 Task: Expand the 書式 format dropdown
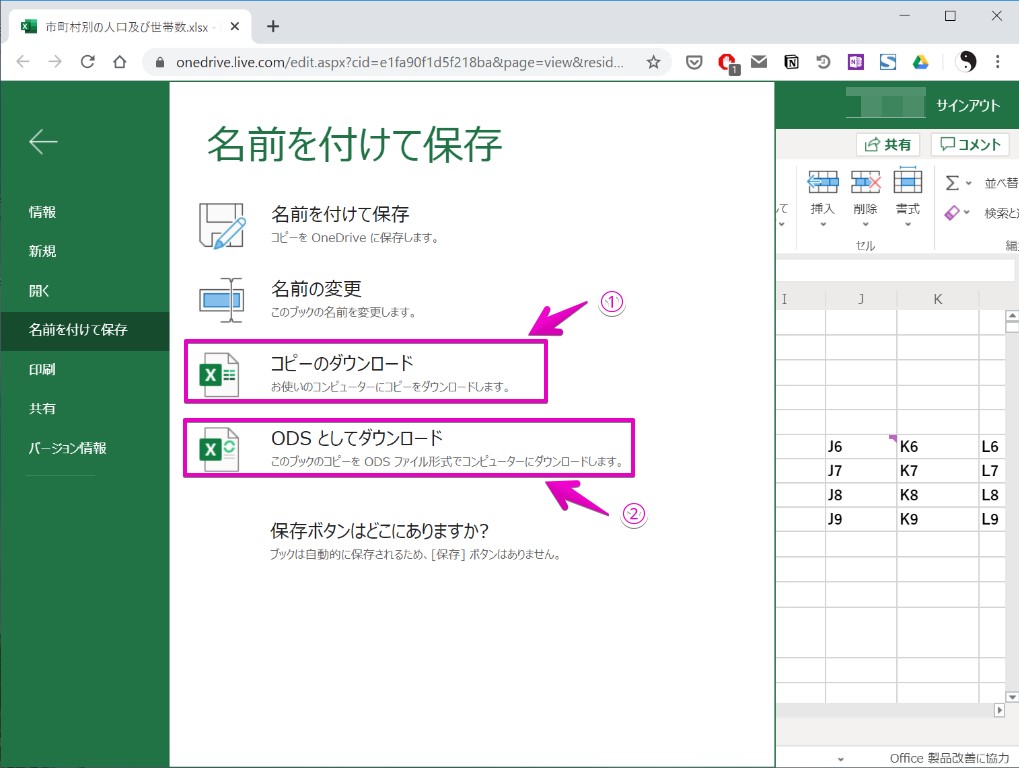tap(907, 225)
